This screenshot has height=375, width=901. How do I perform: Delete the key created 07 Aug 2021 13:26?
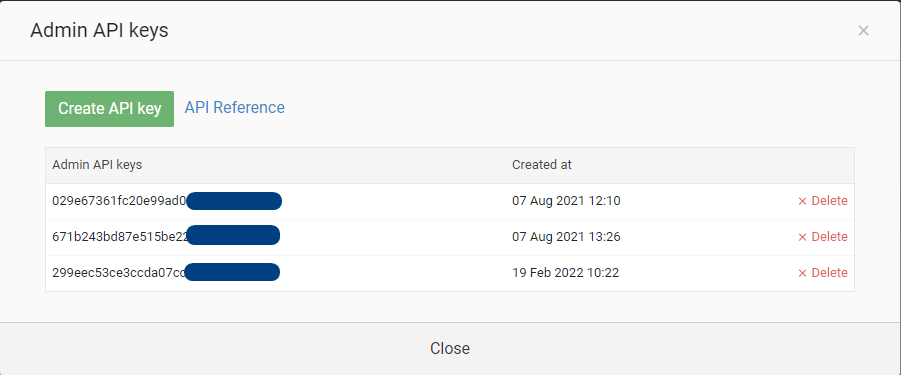pos(822,237)
